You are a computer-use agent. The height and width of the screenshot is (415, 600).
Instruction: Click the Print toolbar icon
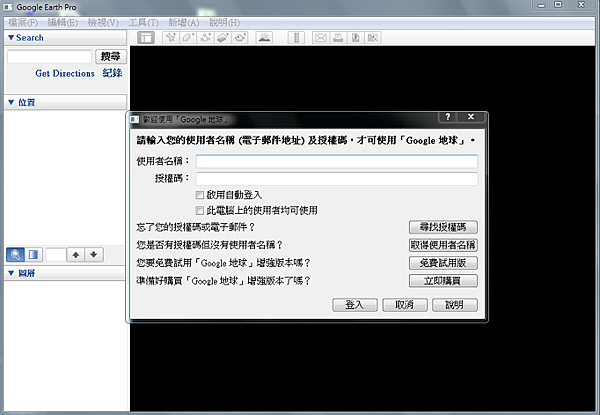tap(338, 38)
